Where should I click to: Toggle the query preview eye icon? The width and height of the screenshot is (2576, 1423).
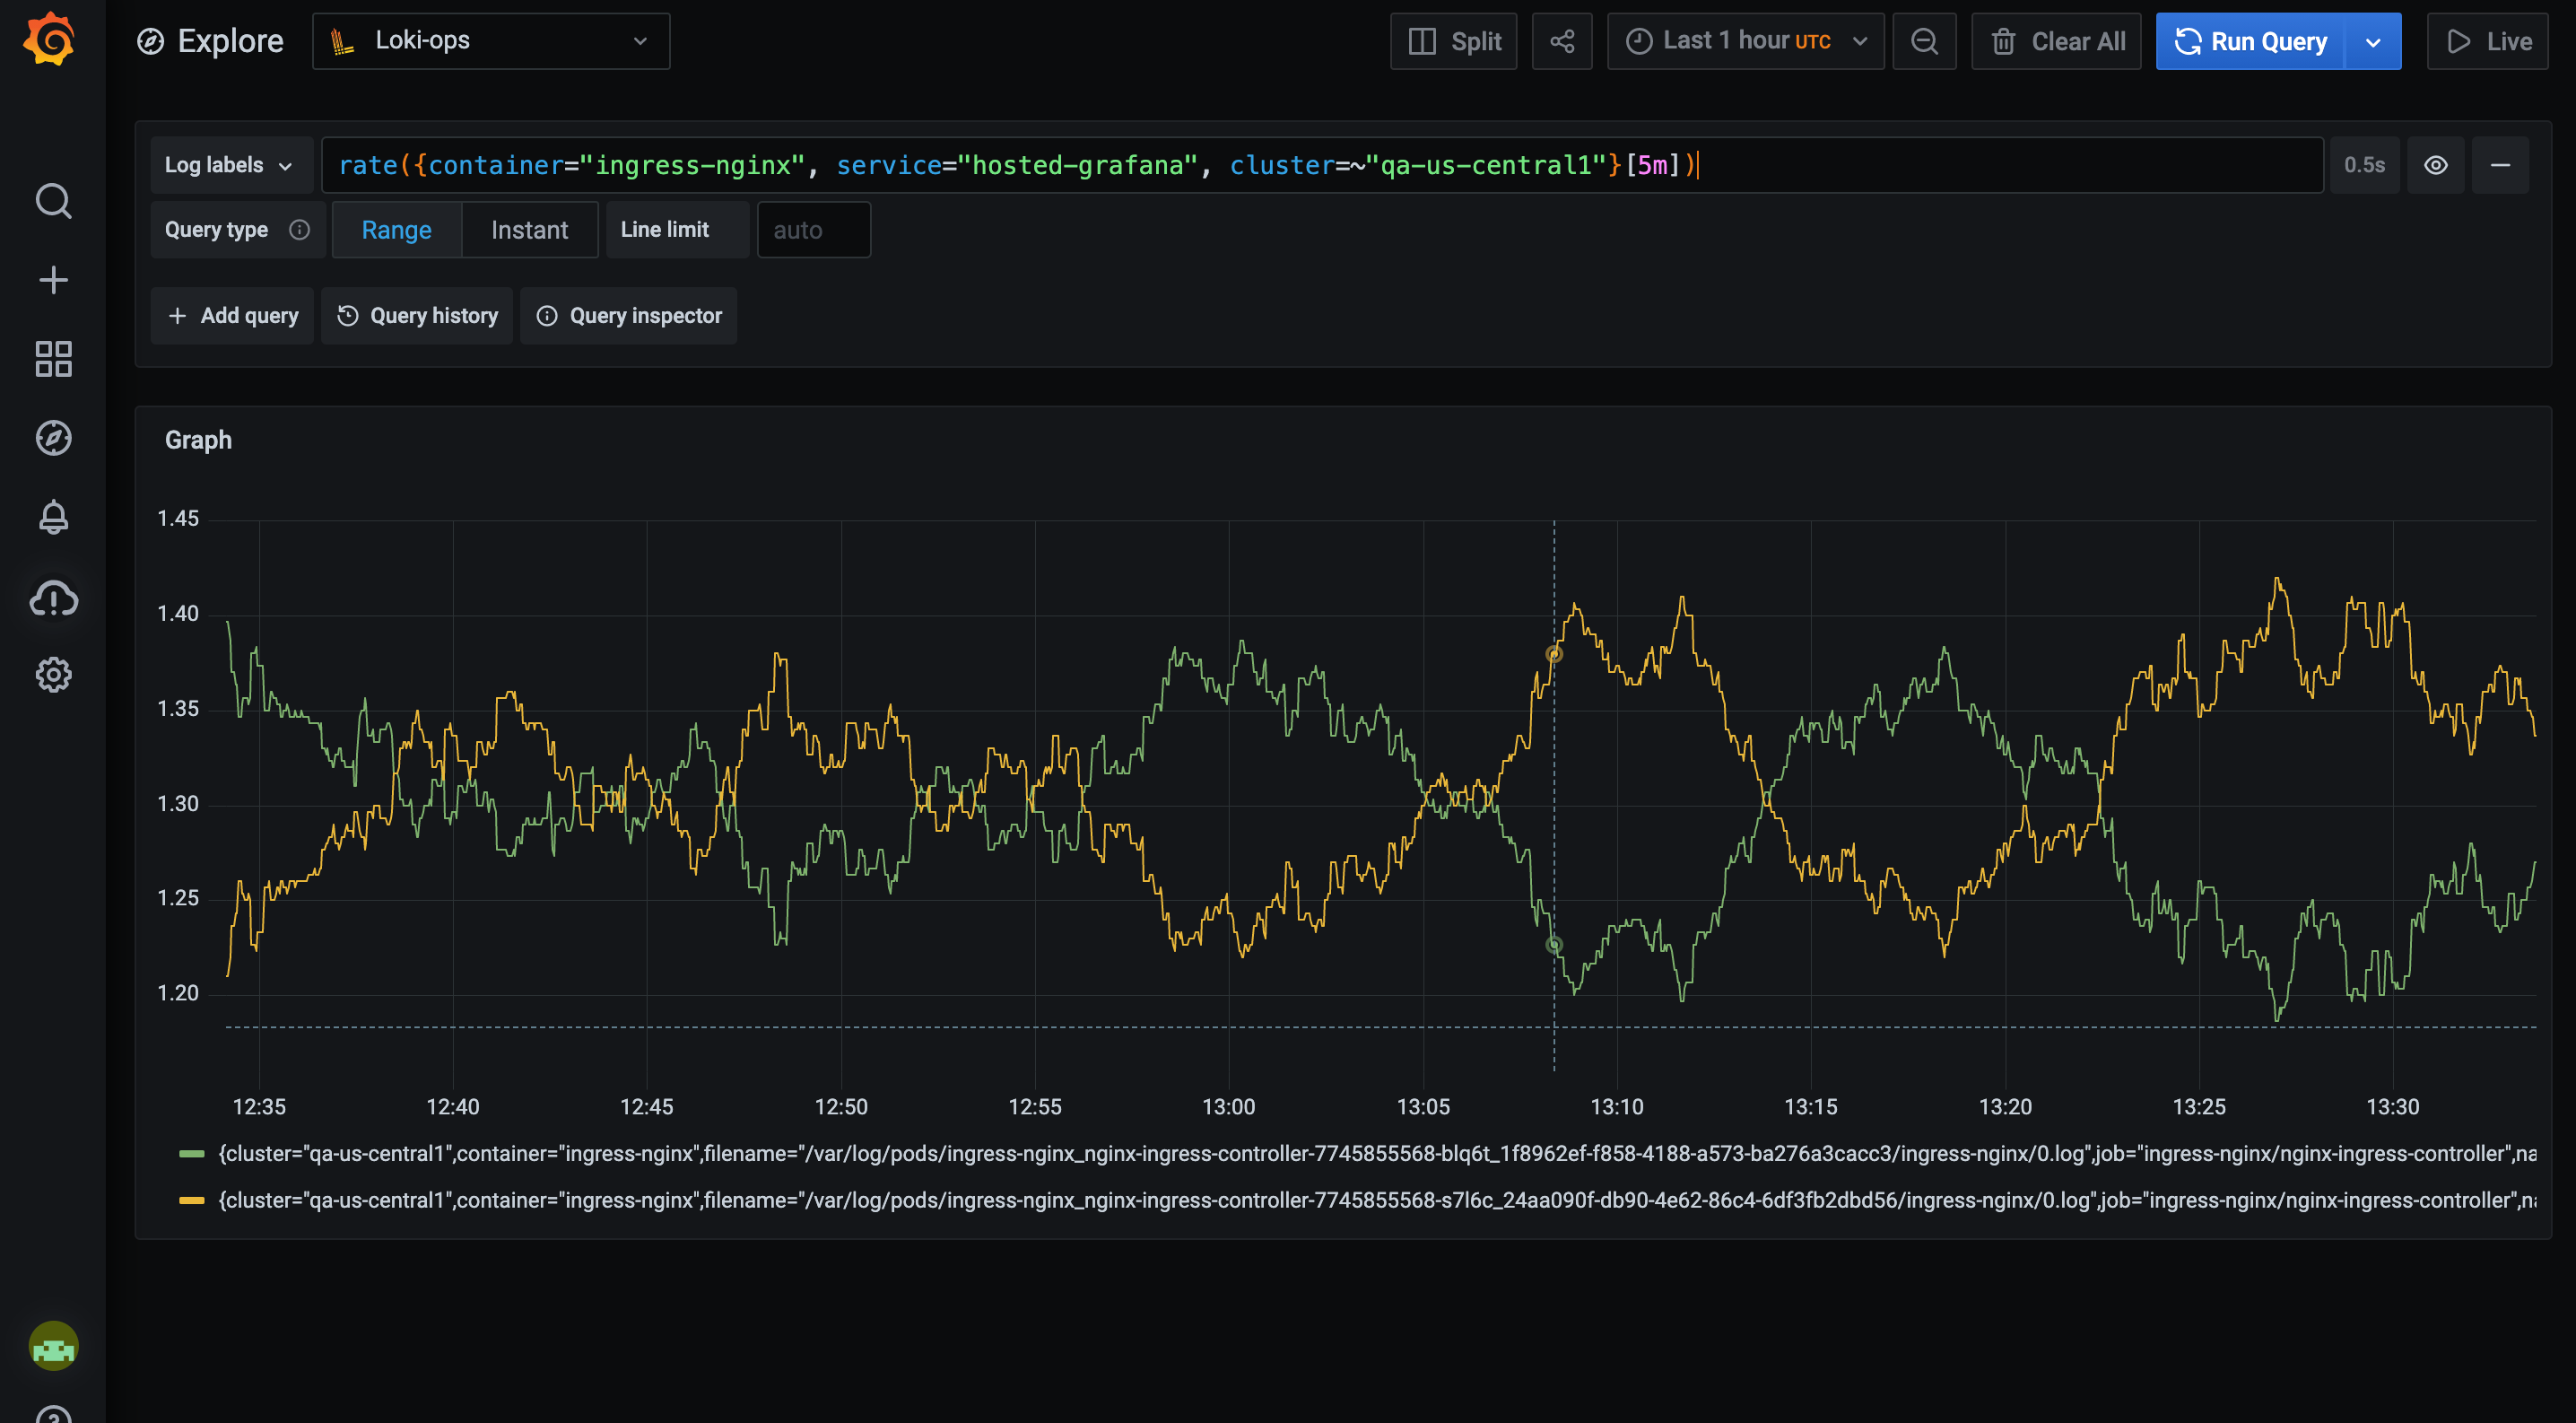coord(2435,164)
